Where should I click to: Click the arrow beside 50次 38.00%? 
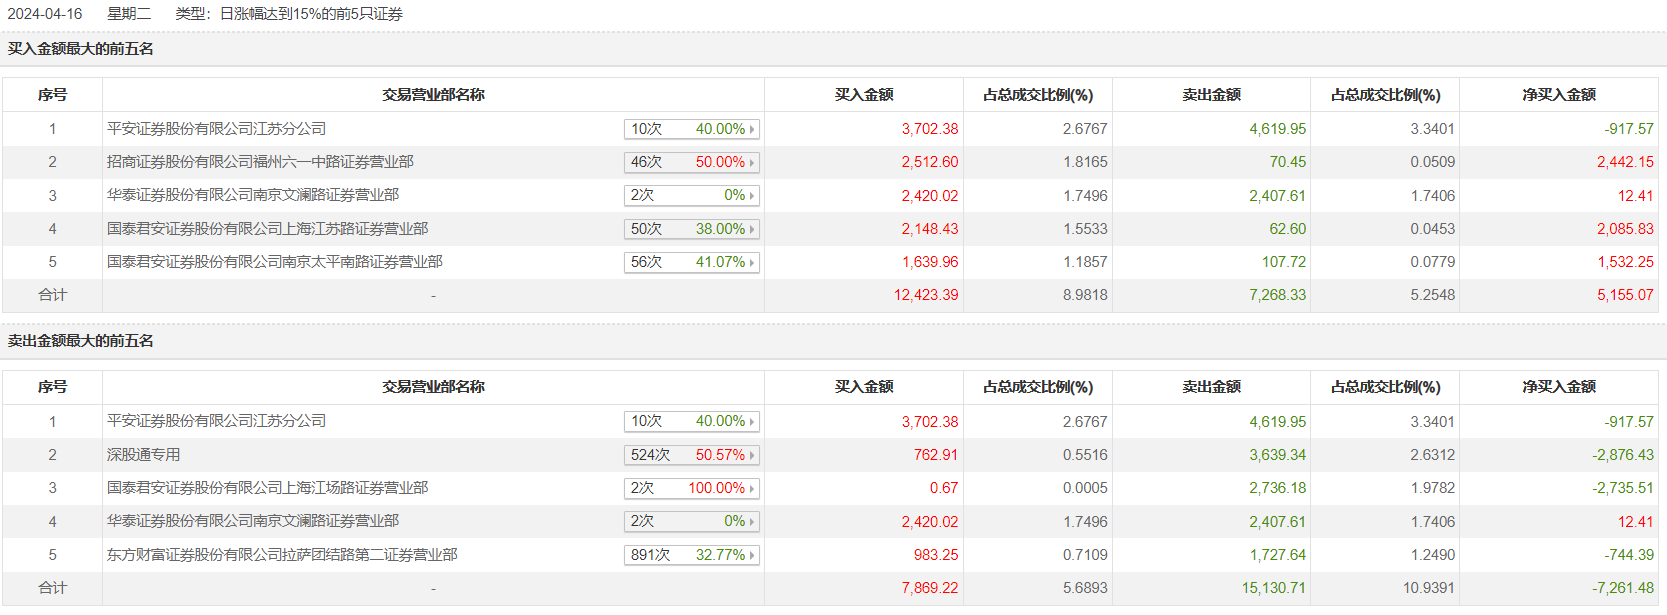(752, 230)
